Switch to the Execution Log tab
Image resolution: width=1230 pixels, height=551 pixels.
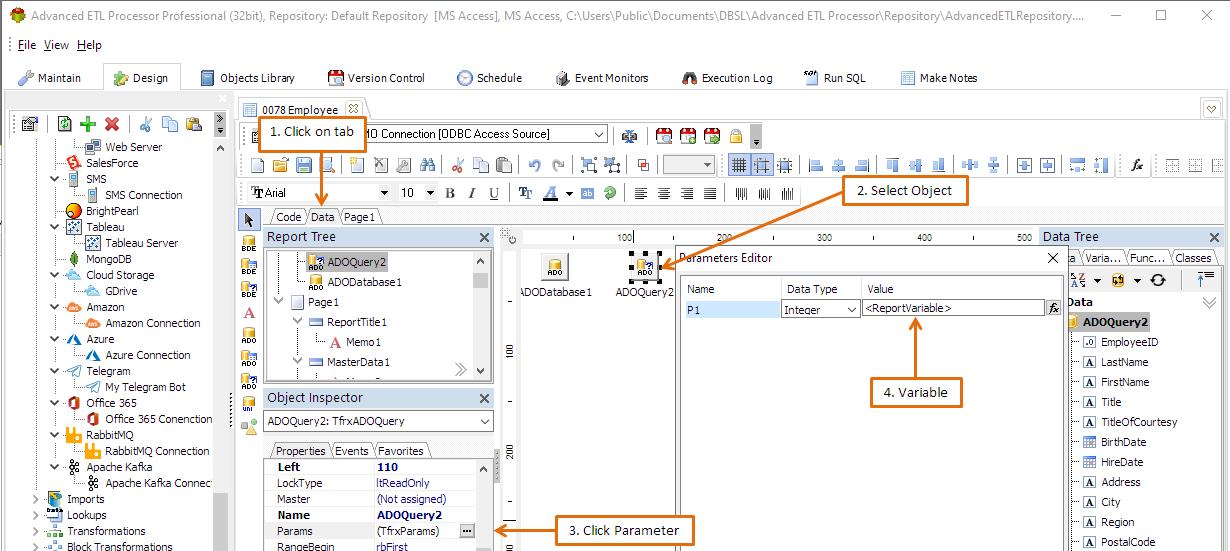point(727,78)
